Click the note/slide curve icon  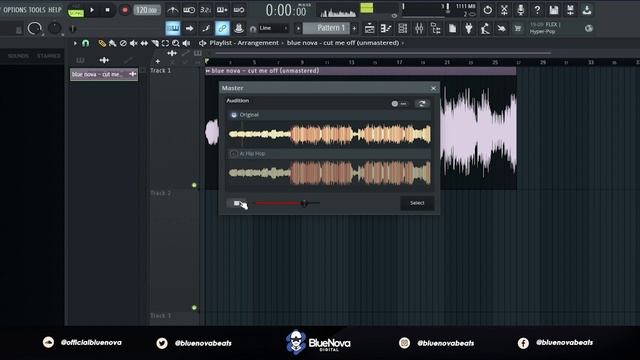click(206, 28)
